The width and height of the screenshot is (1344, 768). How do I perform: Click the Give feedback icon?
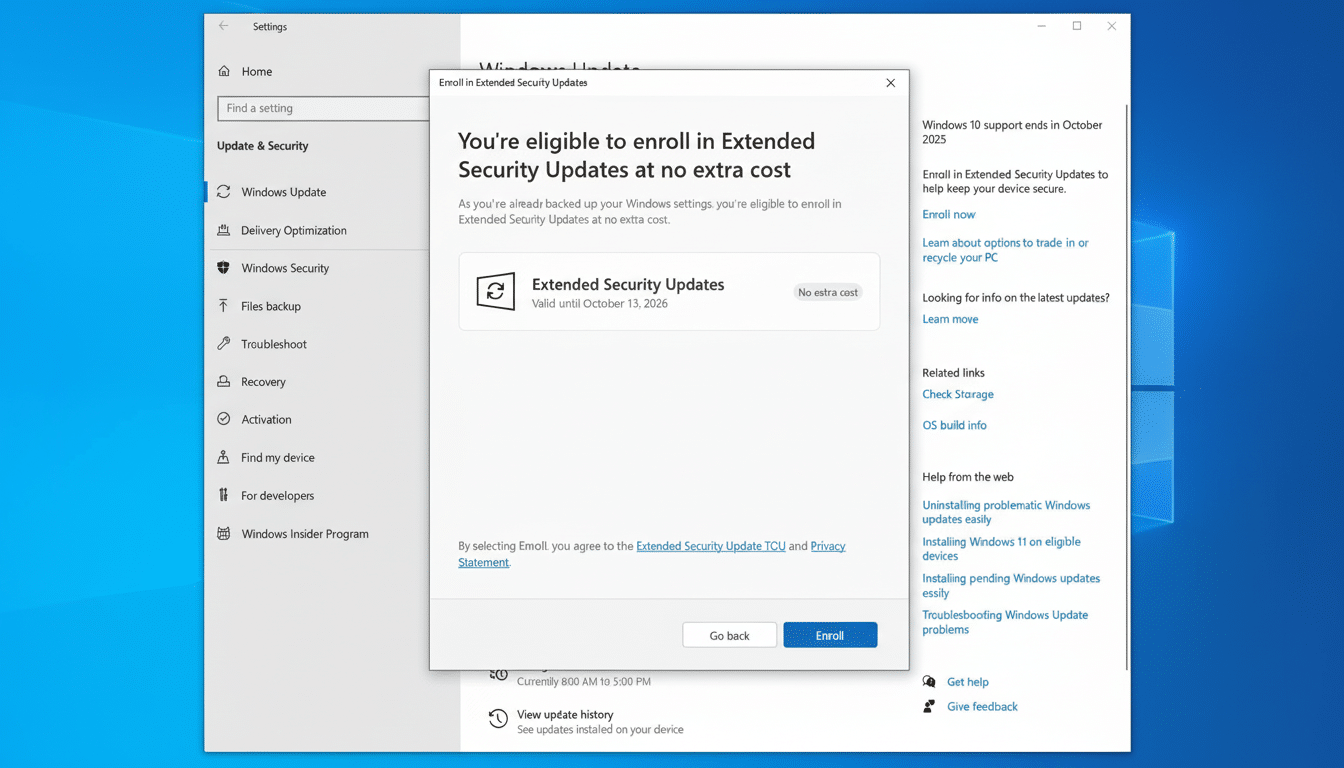point(928,706)
